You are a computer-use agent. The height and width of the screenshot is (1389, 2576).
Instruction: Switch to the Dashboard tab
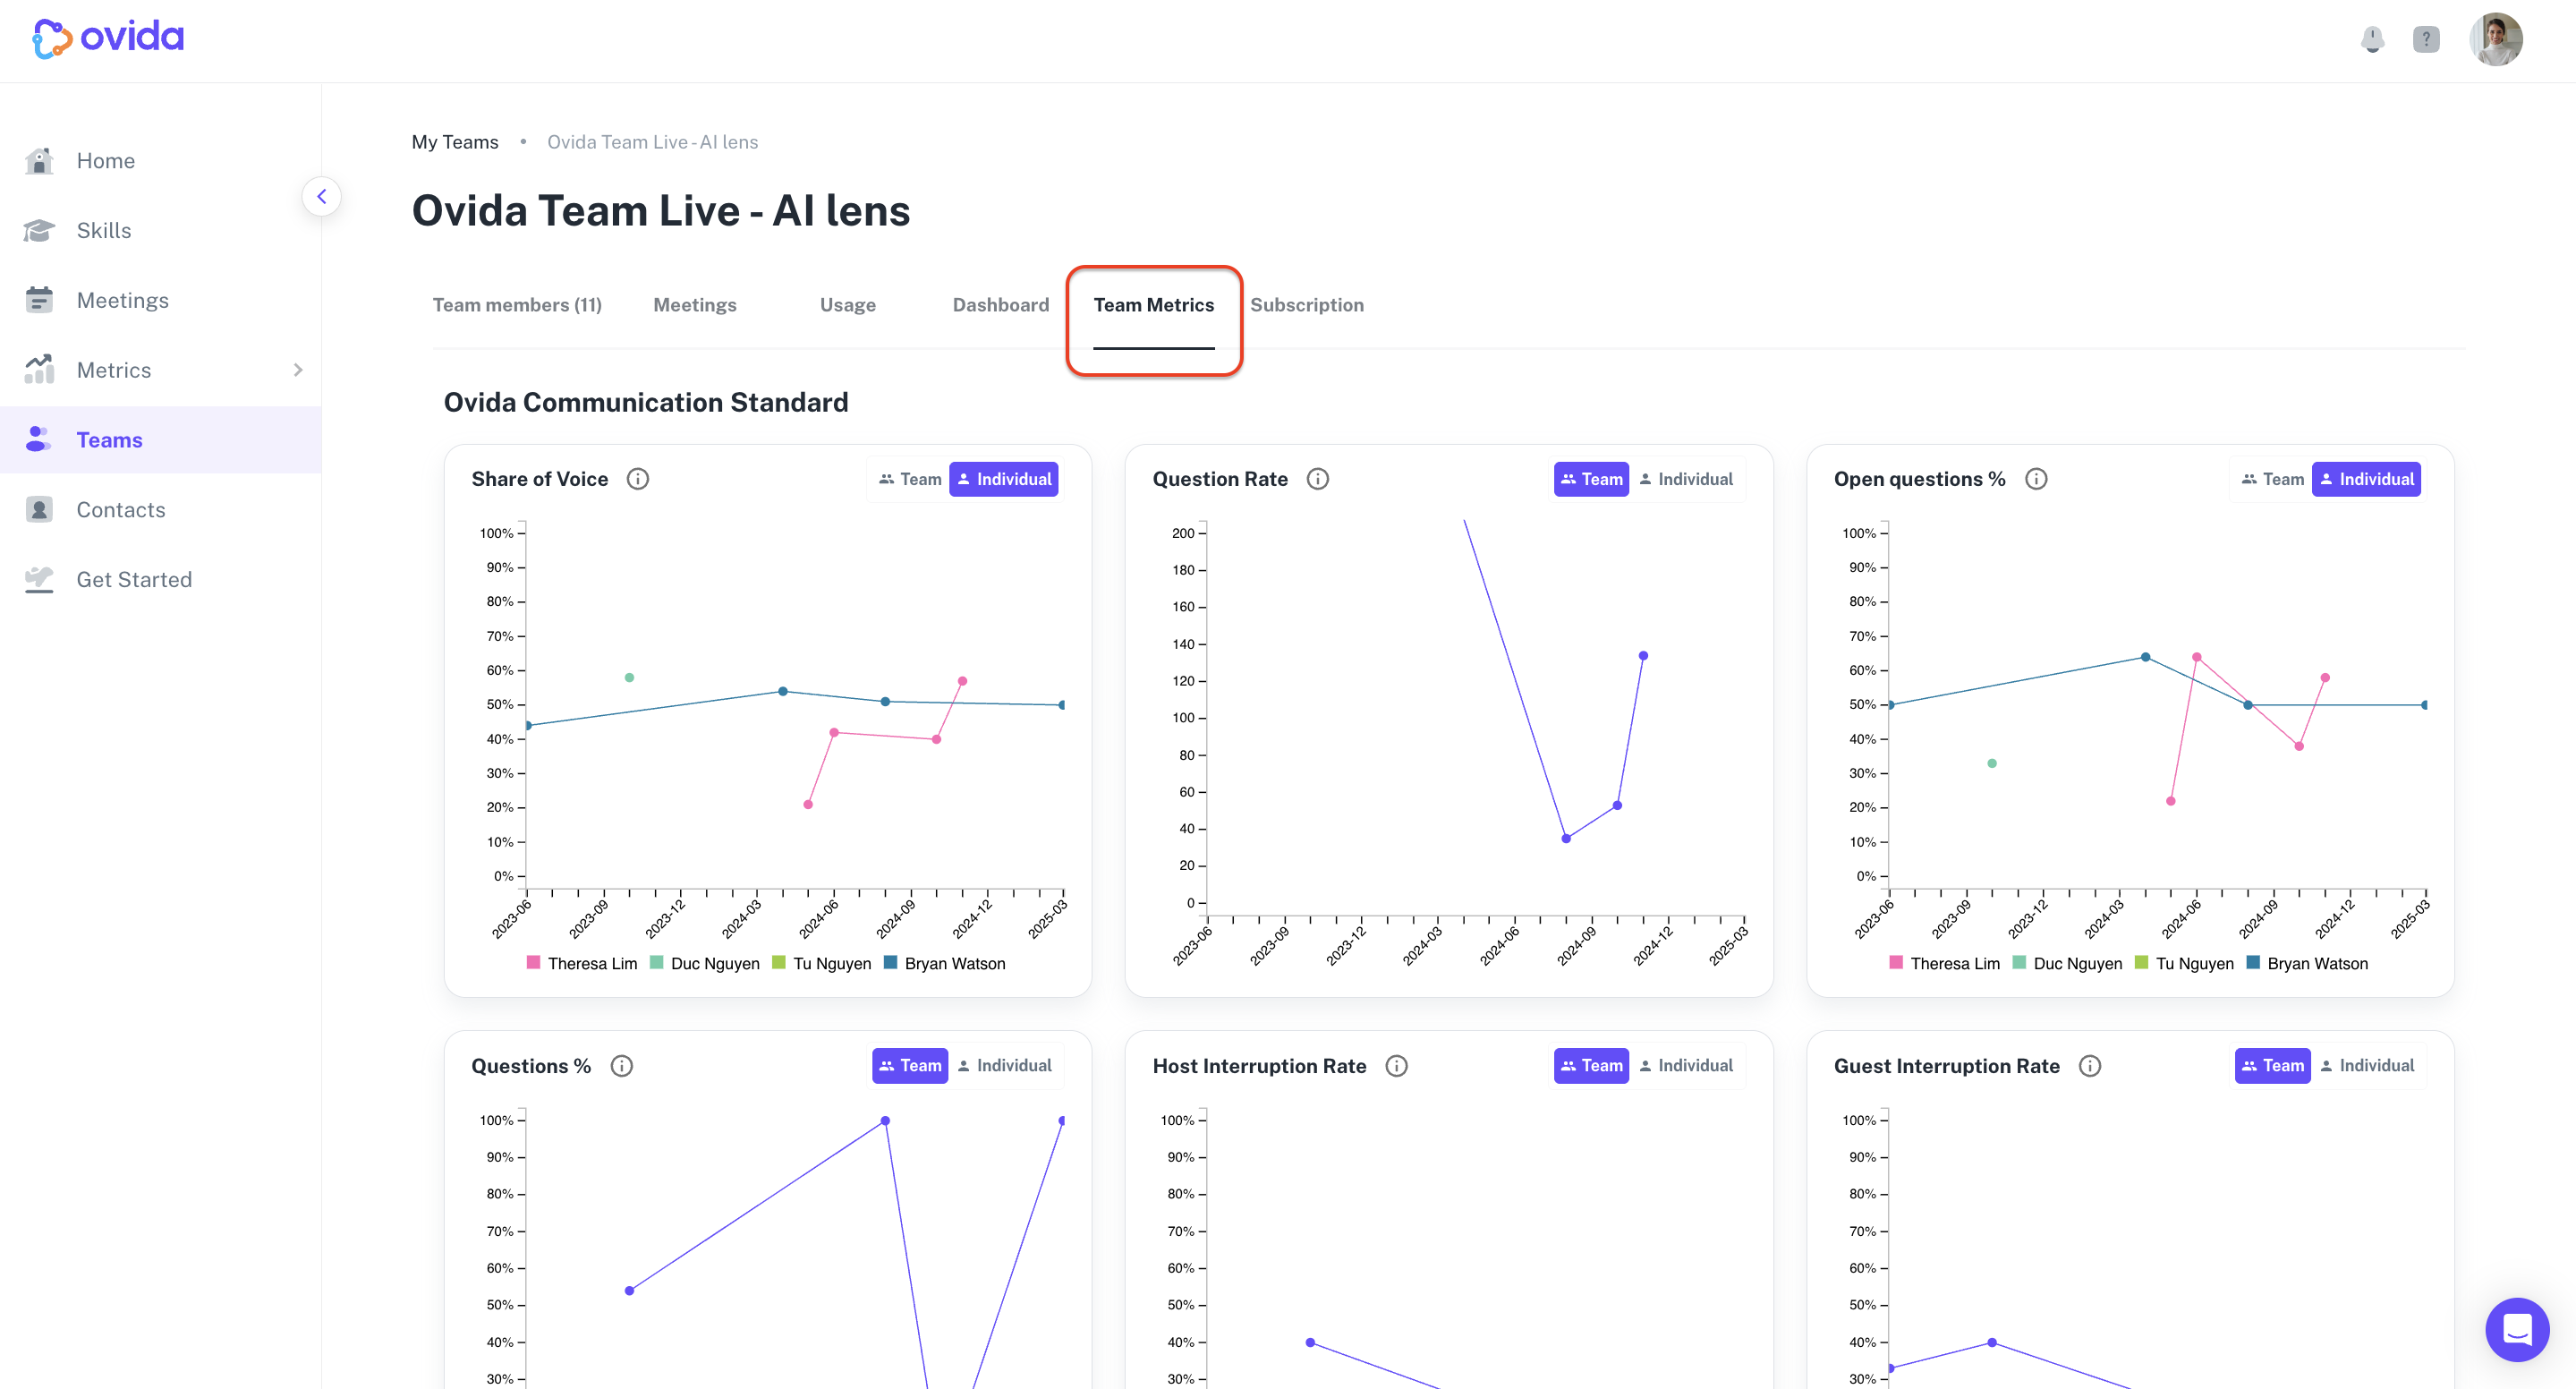pos(1001,305)
